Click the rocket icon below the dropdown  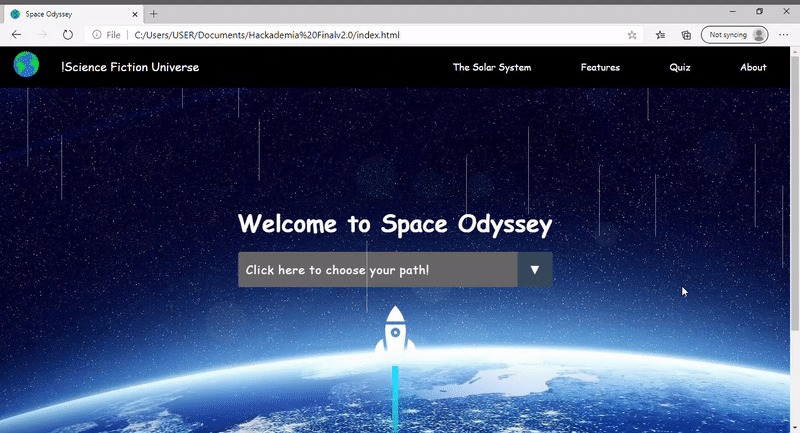(395, 329)
